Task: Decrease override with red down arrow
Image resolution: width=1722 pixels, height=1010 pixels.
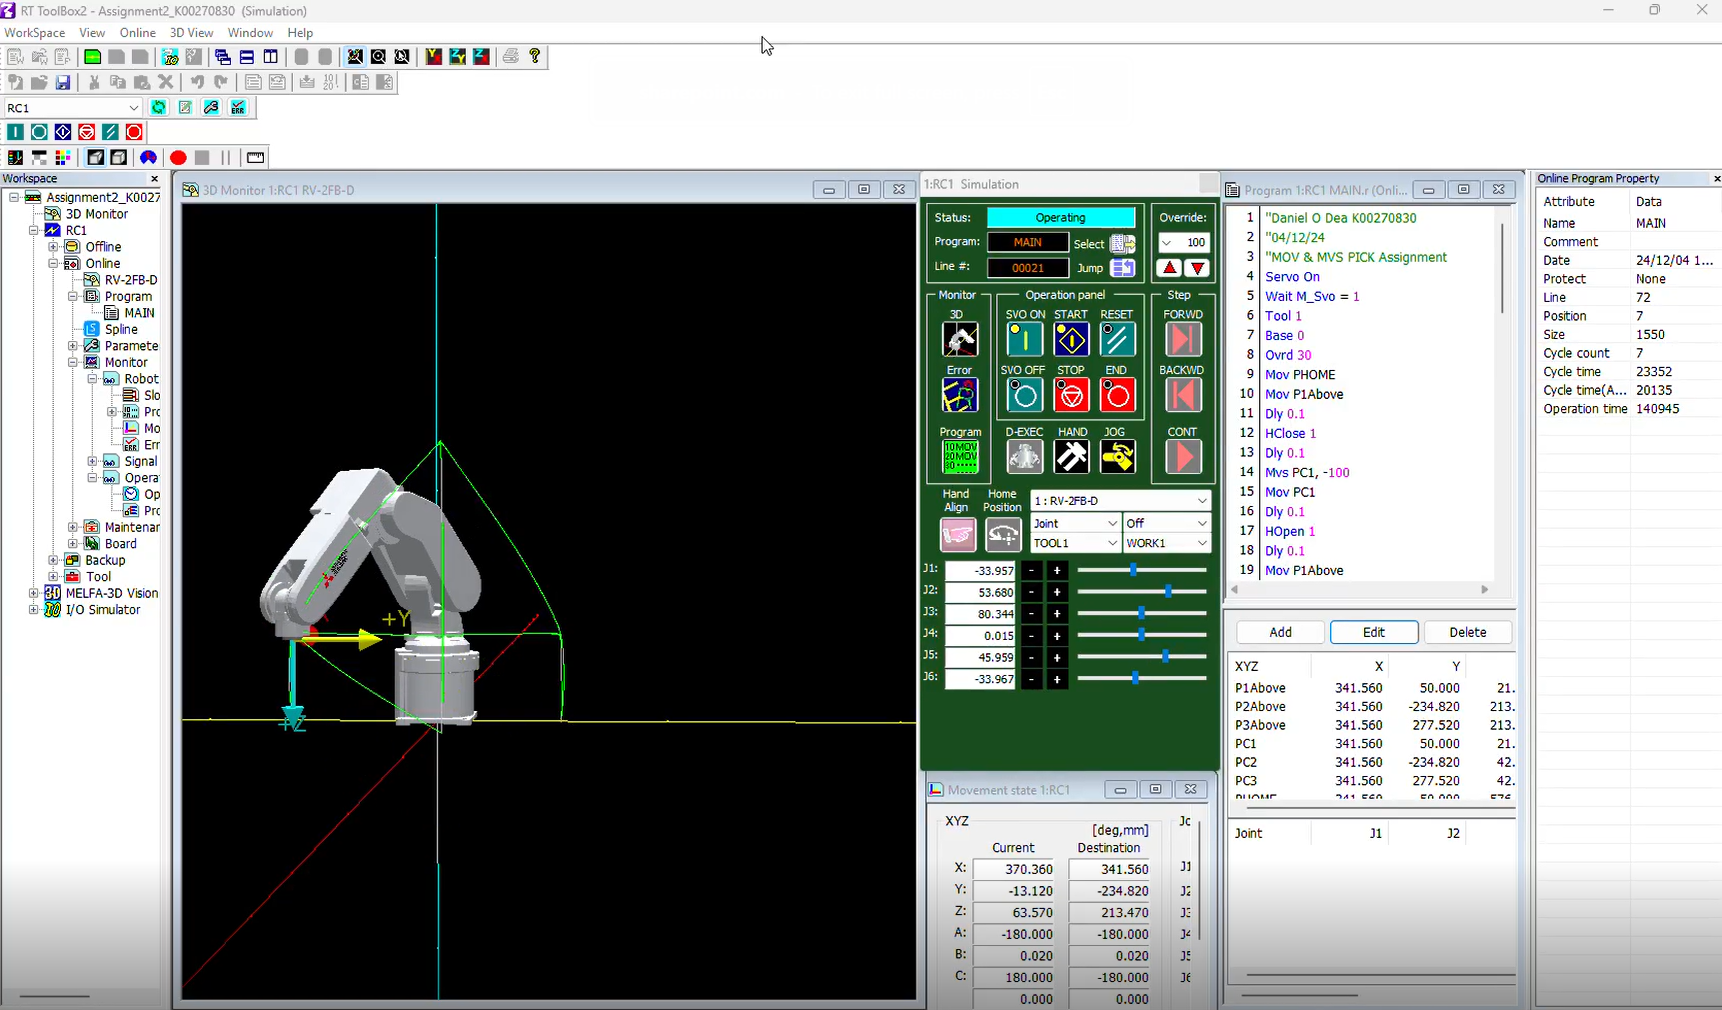Action: click(x=1197, y=268)
